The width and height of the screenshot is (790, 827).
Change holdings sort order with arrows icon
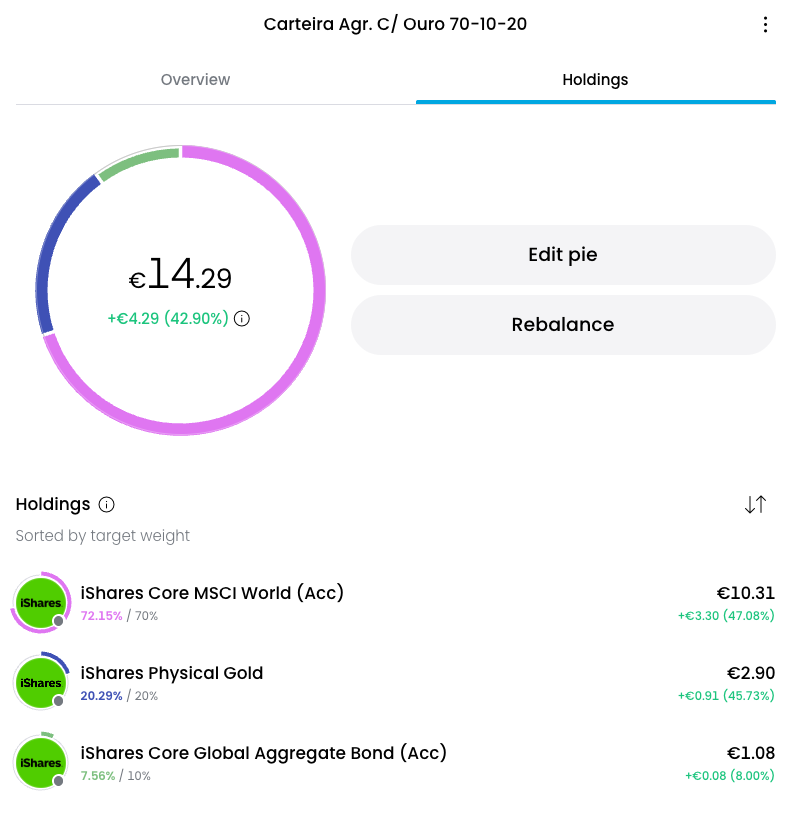tap(755, 505)
